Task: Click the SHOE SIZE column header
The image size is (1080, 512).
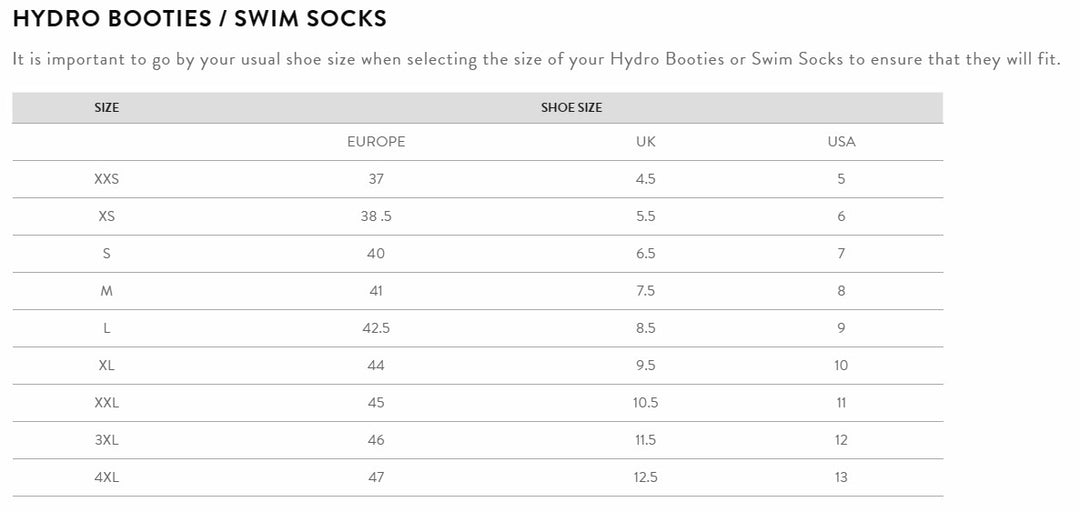Action: click(x=571, y=108)
